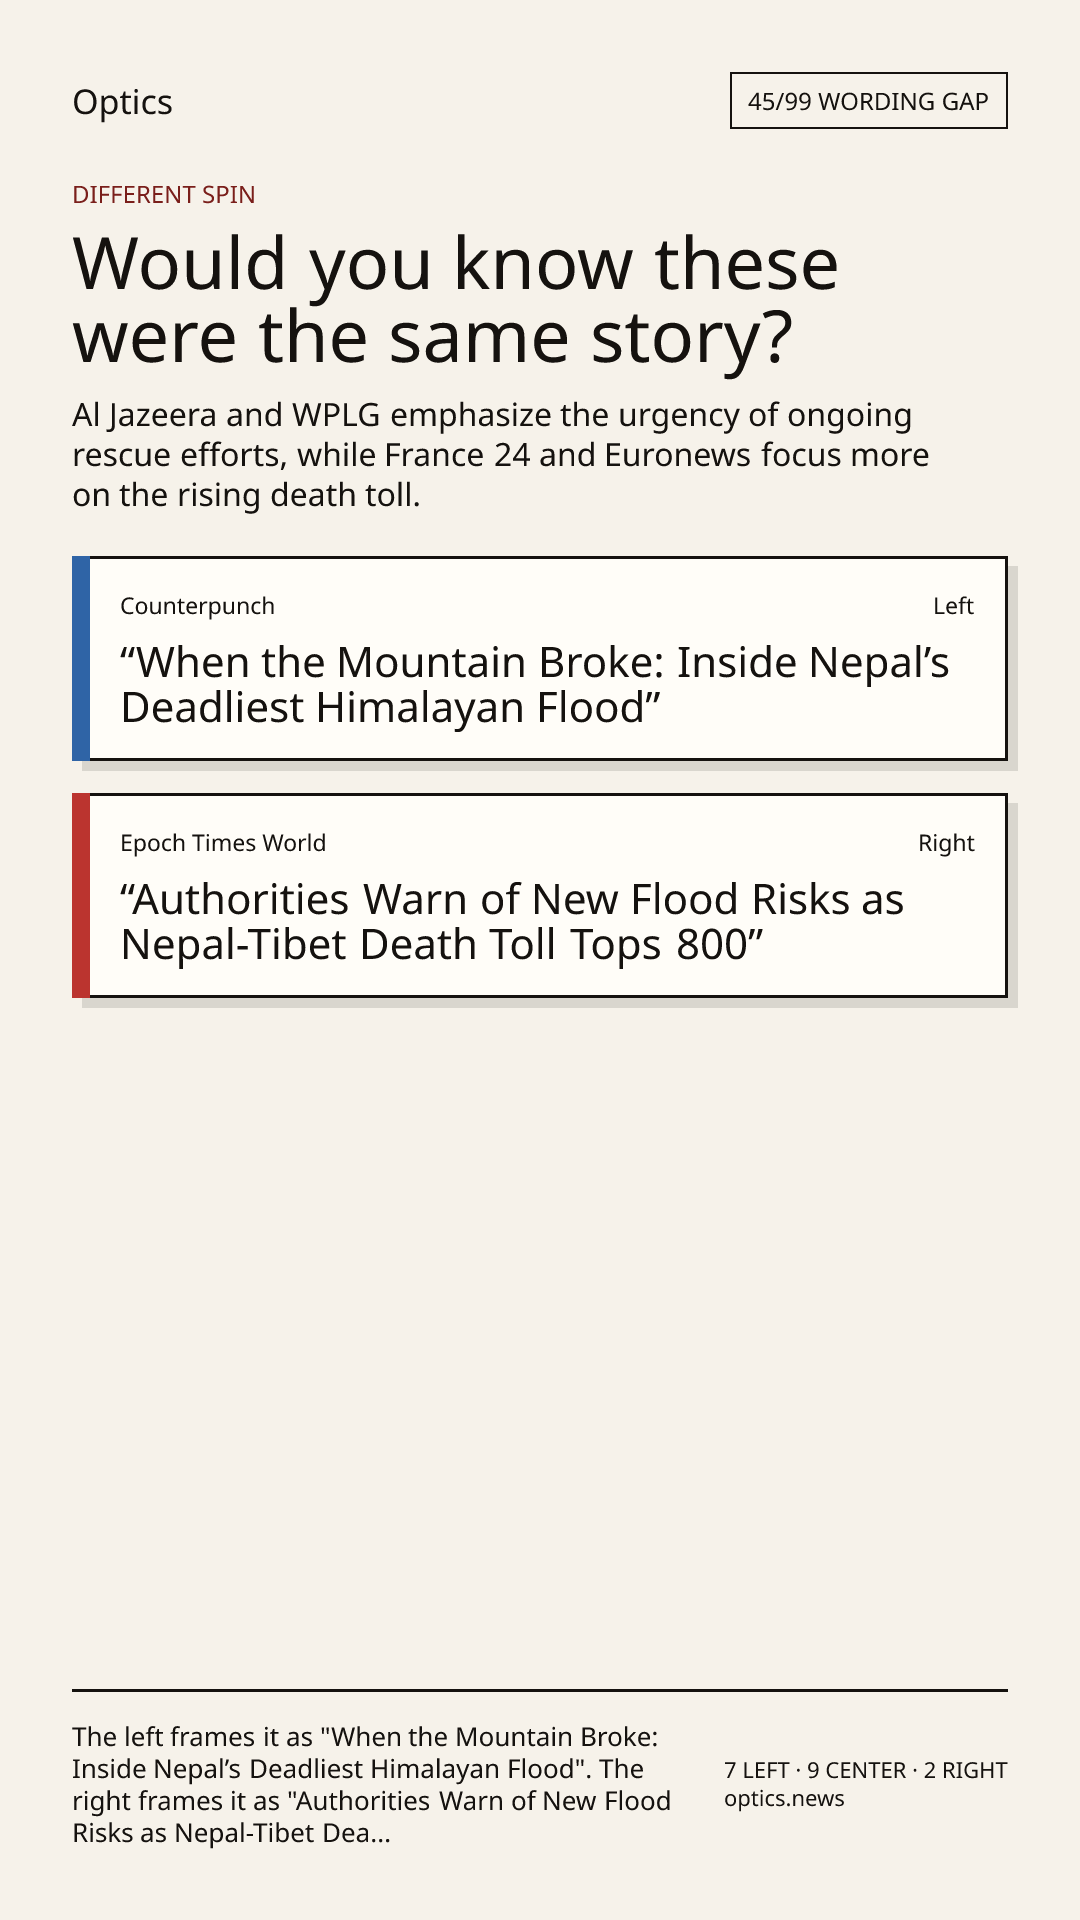The image size is (1080, 1920).
Task: Click the 'were the same story?' headline line
Action: [x=433, y=337]
